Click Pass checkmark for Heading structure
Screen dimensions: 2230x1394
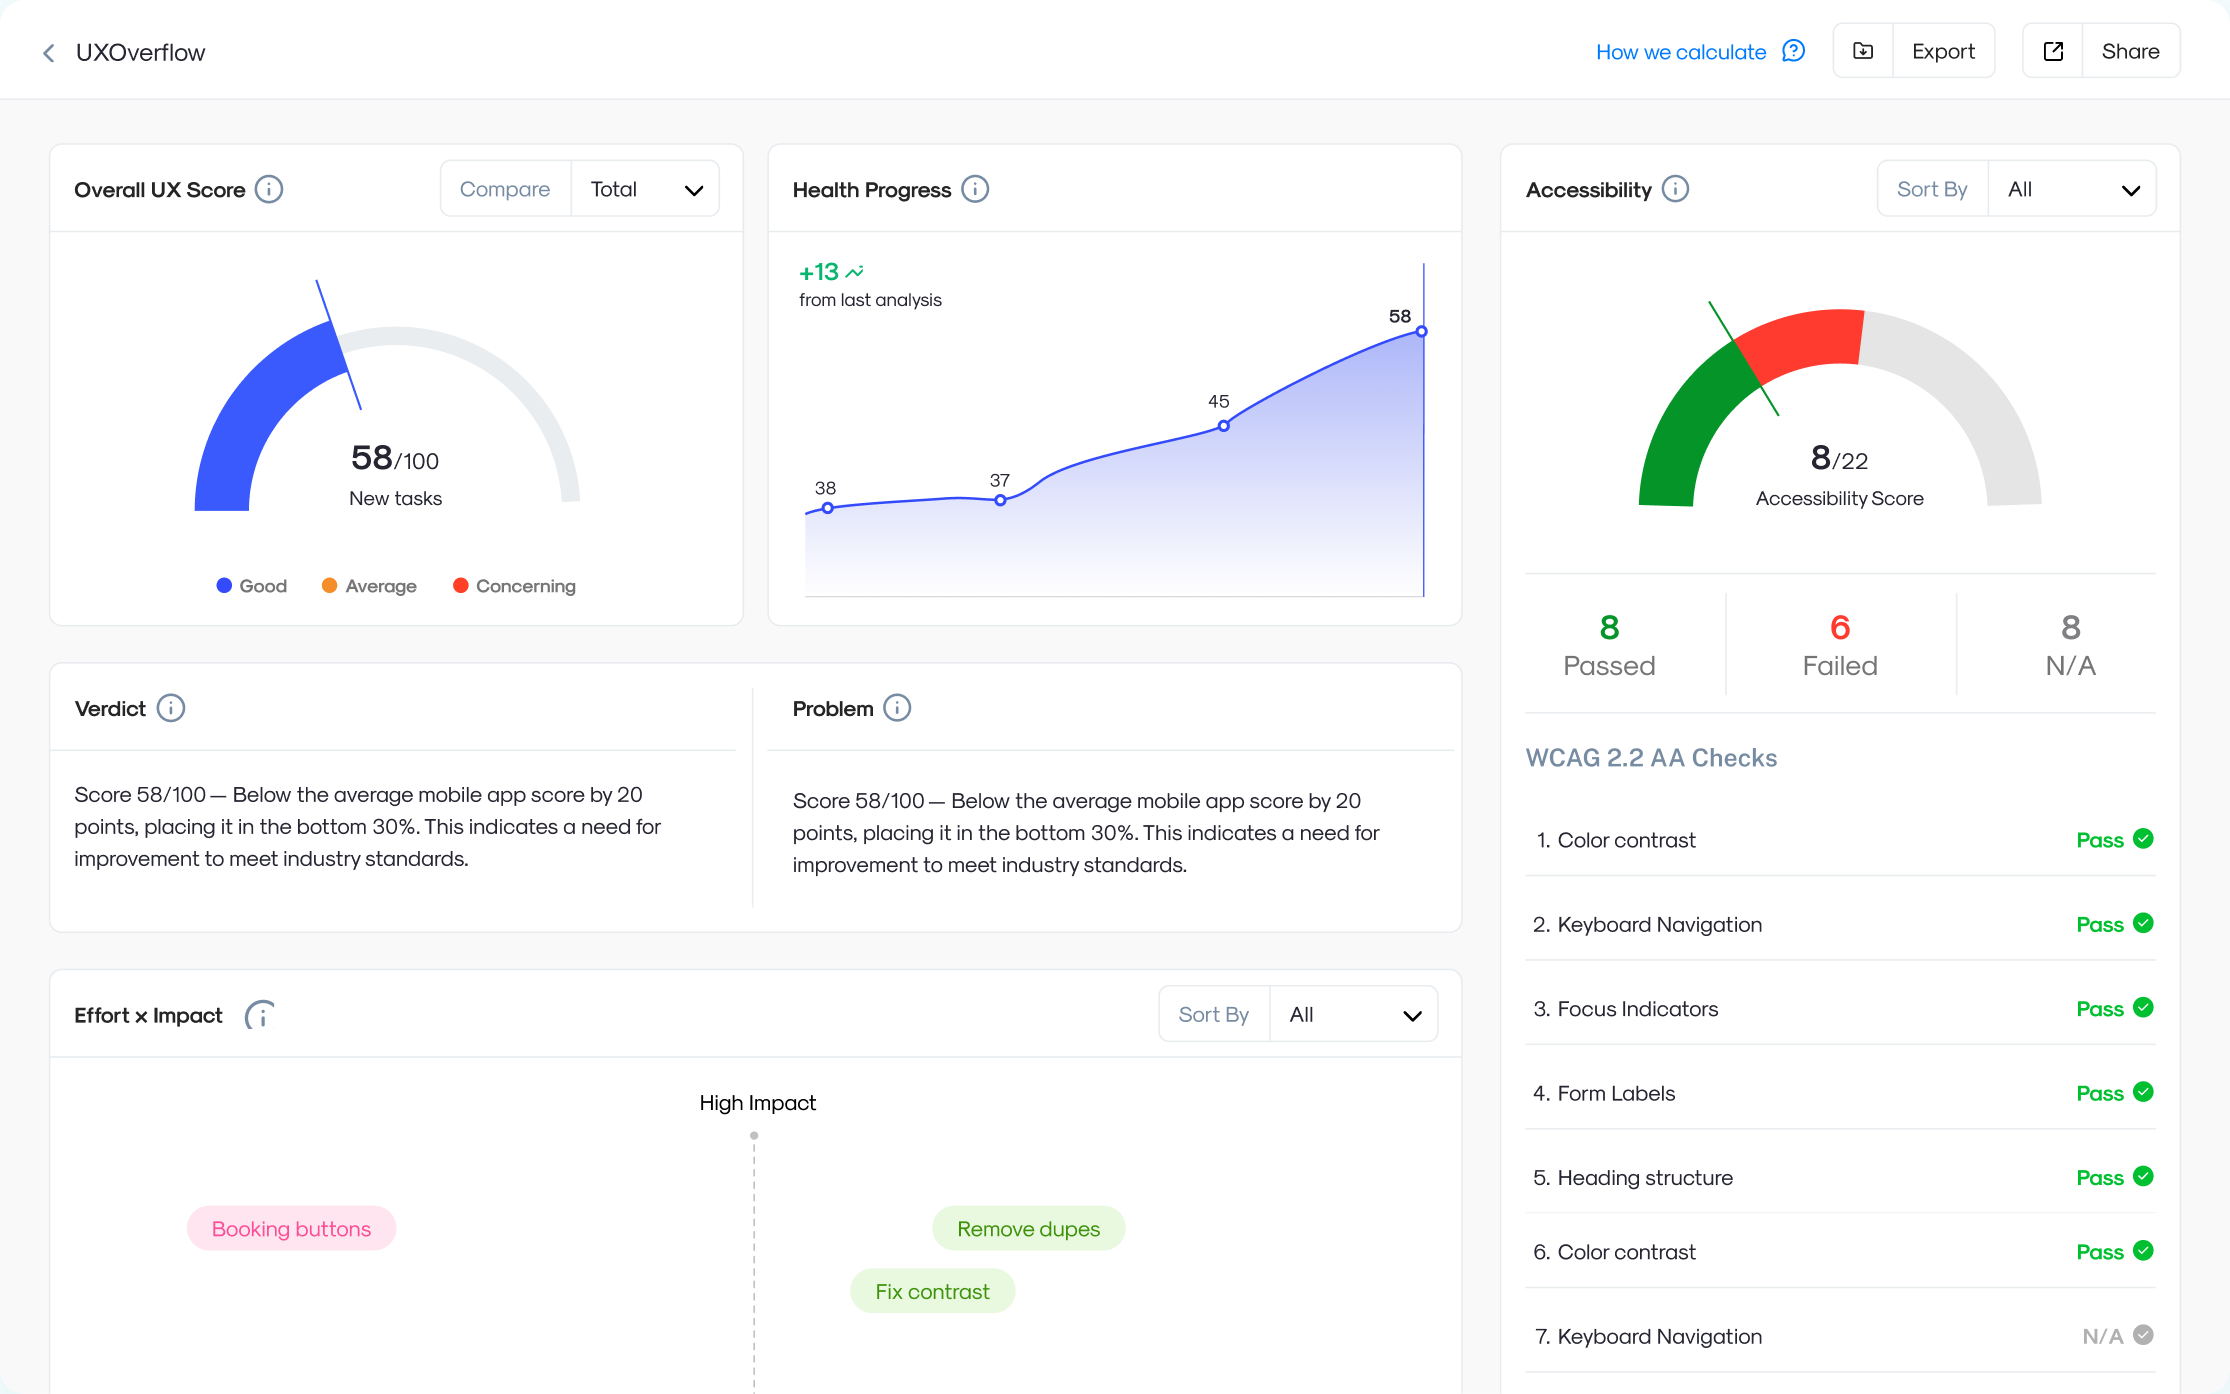(2143, 1176)
